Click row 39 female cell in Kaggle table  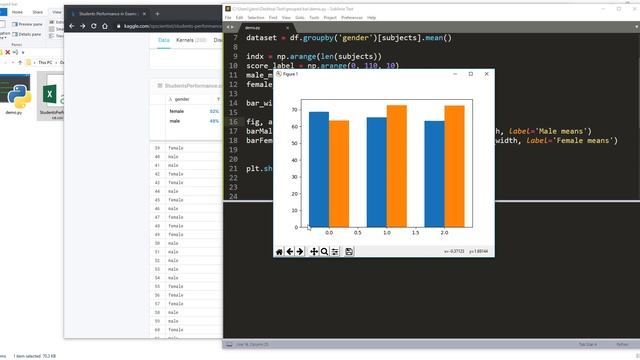(176, 148)
